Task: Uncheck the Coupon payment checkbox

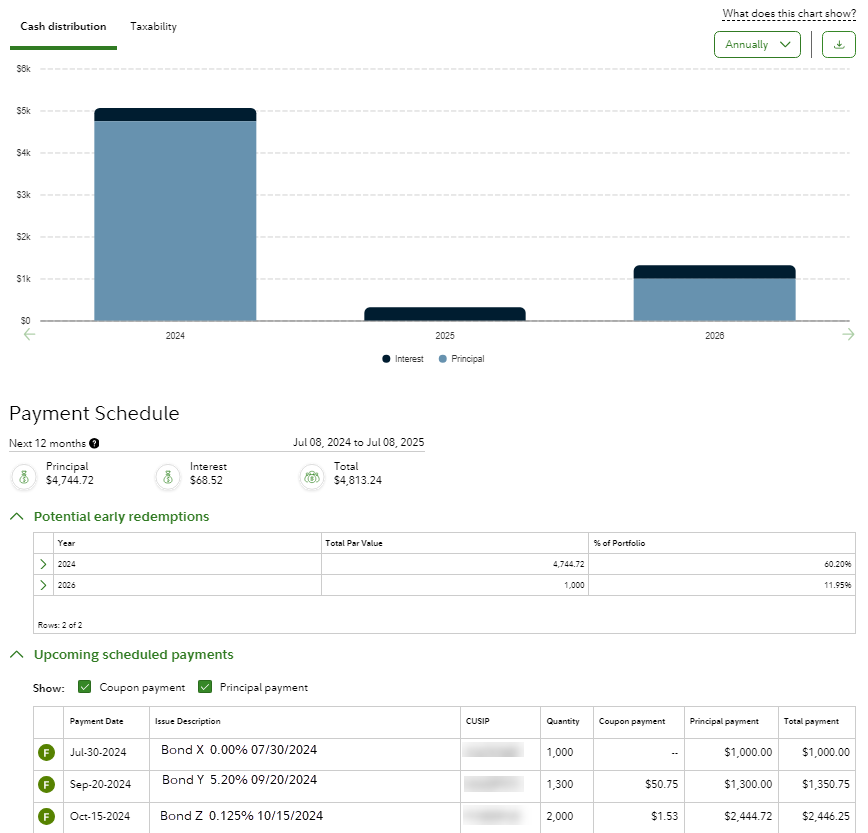Action: pyautogui.click(x=85, y=687)
